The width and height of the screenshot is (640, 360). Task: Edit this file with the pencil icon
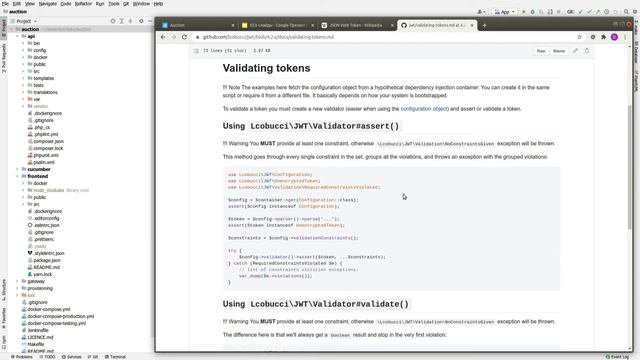coord(575,51)
